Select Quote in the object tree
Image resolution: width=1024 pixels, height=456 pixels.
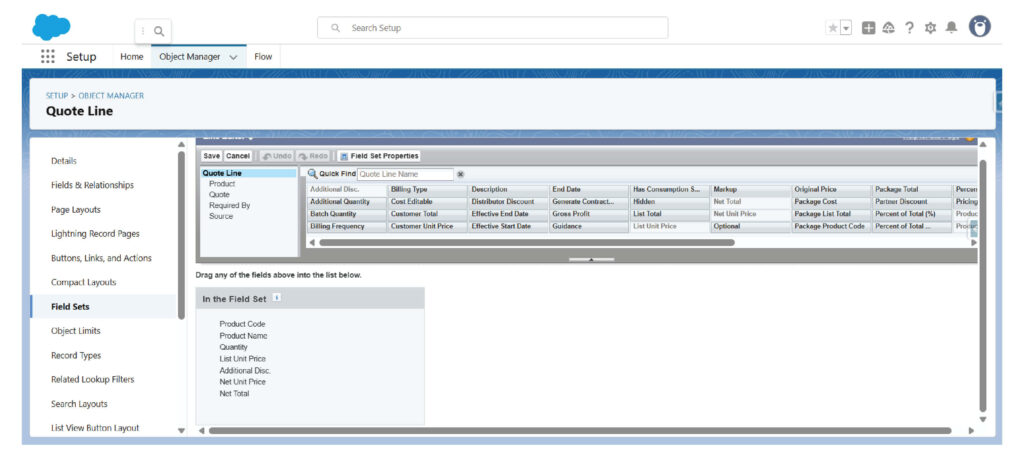pyautogui.click(x=219, y=194)
